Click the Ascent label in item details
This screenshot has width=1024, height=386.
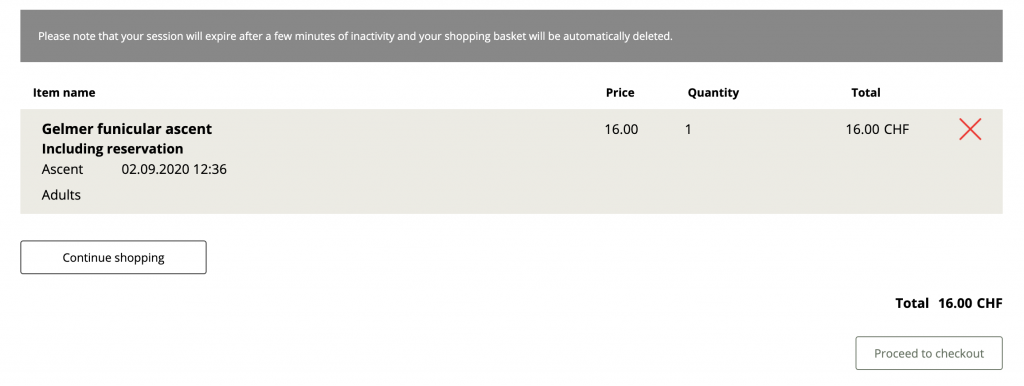coord(62,169)
